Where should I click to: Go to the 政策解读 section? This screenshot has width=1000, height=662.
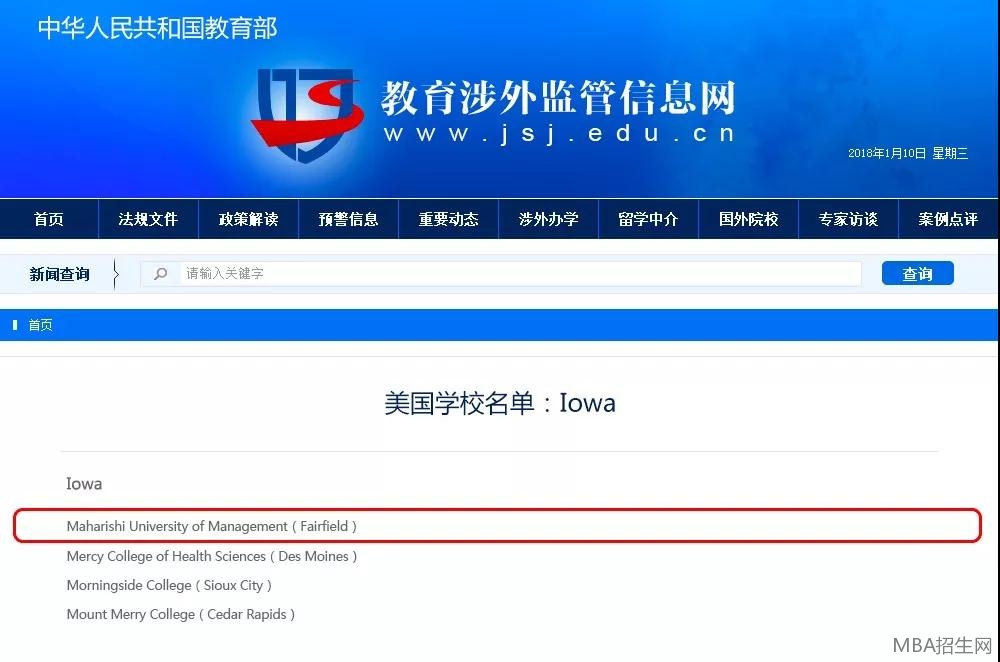(x=248, y=219)
